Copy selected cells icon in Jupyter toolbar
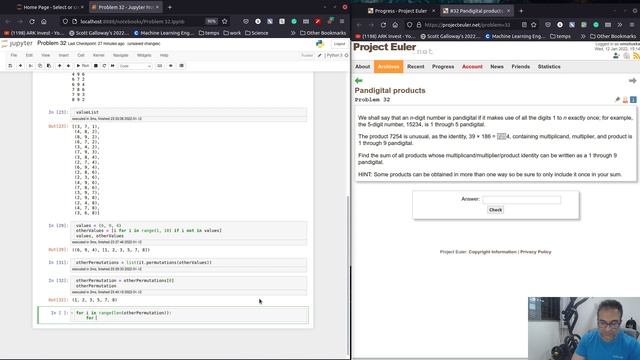This screenshot has width=640, height=360. pos(40,66)
